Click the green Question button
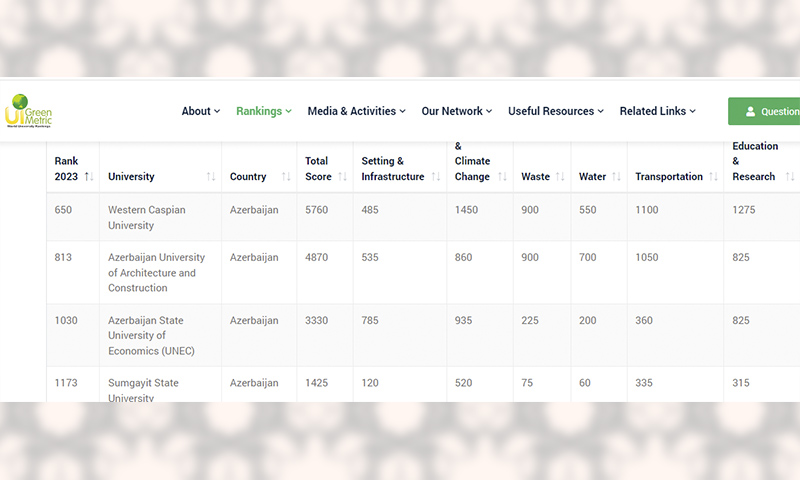800x480 pixels. coord(764,111)
